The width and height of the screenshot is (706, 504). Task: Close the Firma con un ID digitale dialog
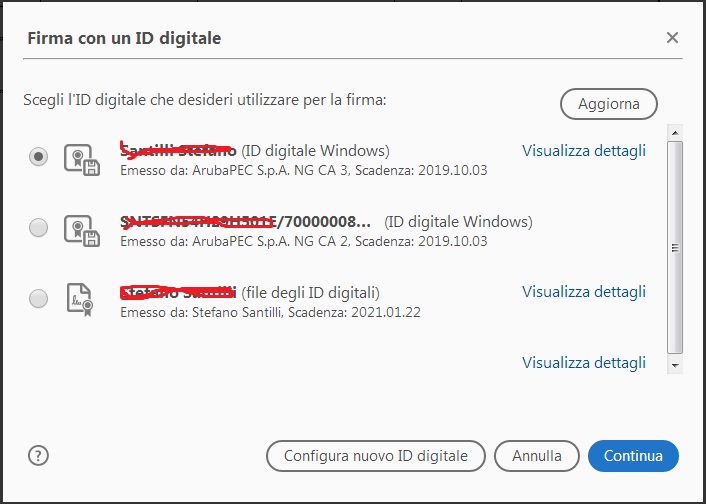tap(672, 37)
